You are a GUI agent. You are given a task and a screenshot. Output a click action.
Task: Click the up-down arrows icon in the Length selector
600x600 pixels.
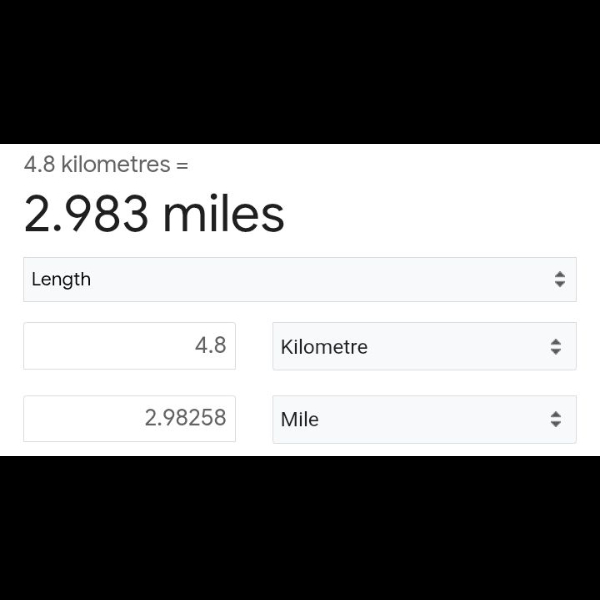coord(559,280)
